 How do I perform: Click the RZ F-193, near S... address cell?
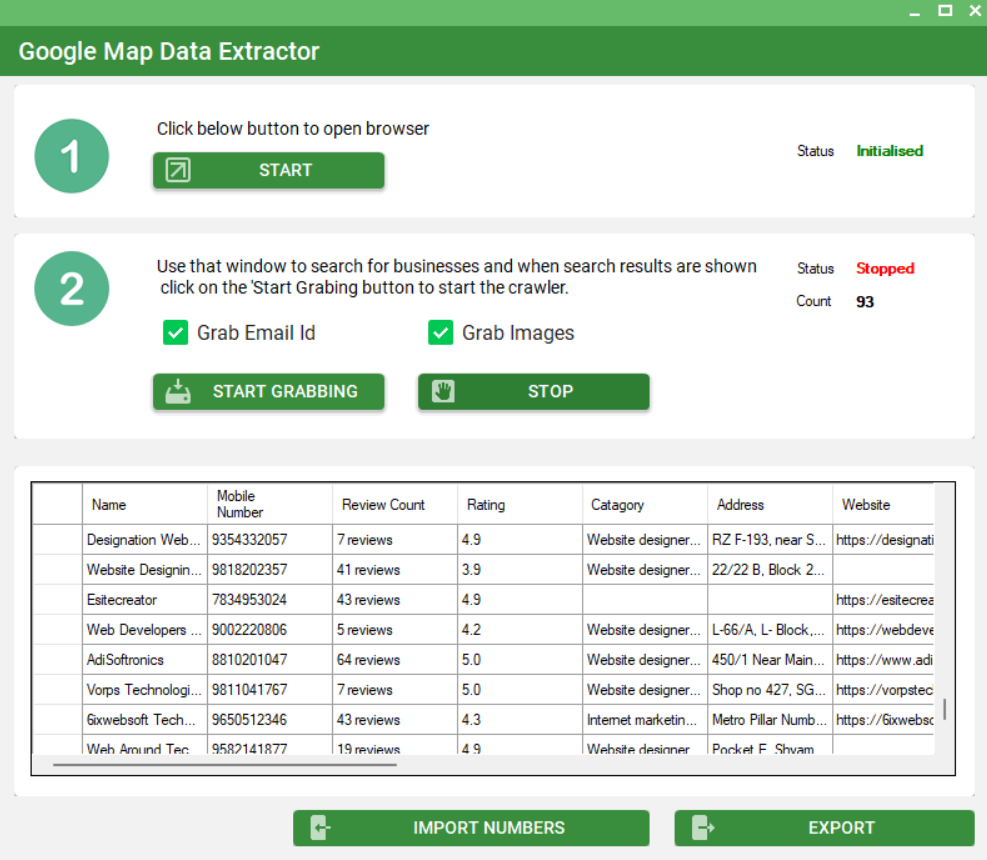tap(770, 540)
